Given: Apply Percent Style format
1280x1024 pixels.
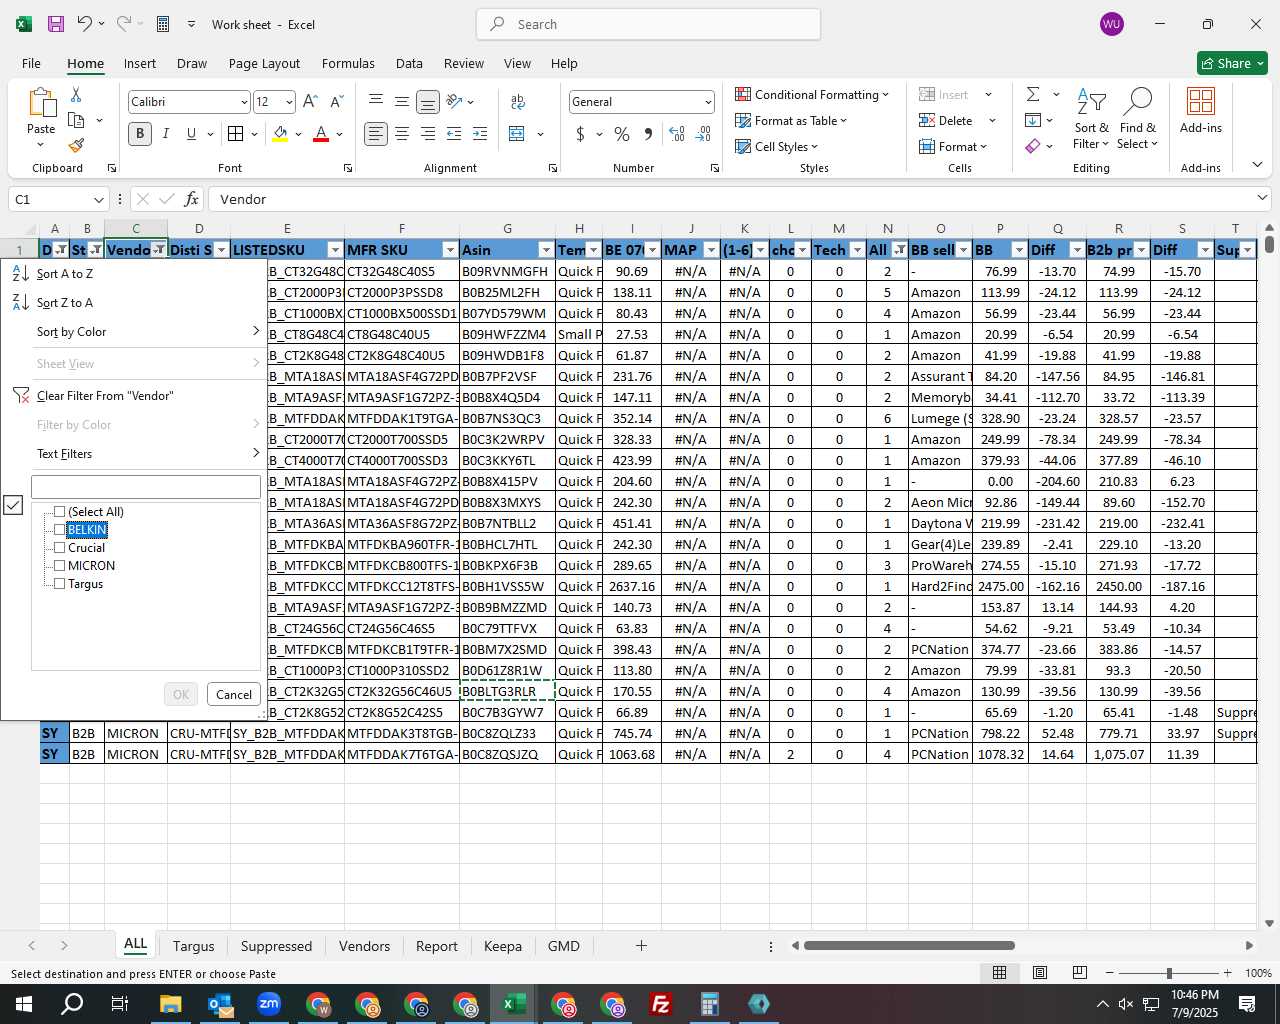Looking at the screenshot, I should [x=622, y=134].
